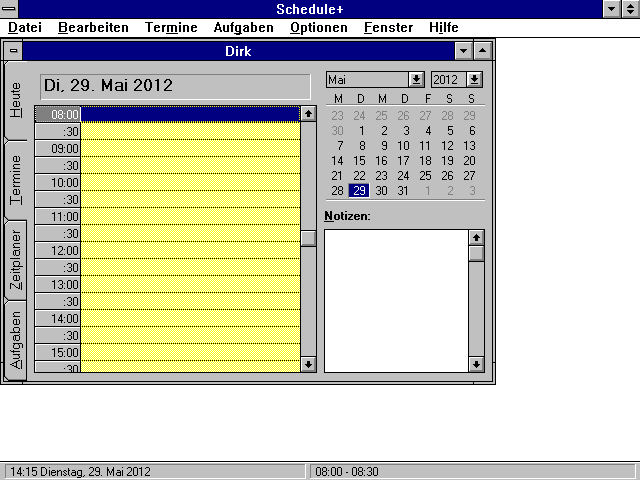Switch to the Zeitplaner tab

tap(16, 261)
